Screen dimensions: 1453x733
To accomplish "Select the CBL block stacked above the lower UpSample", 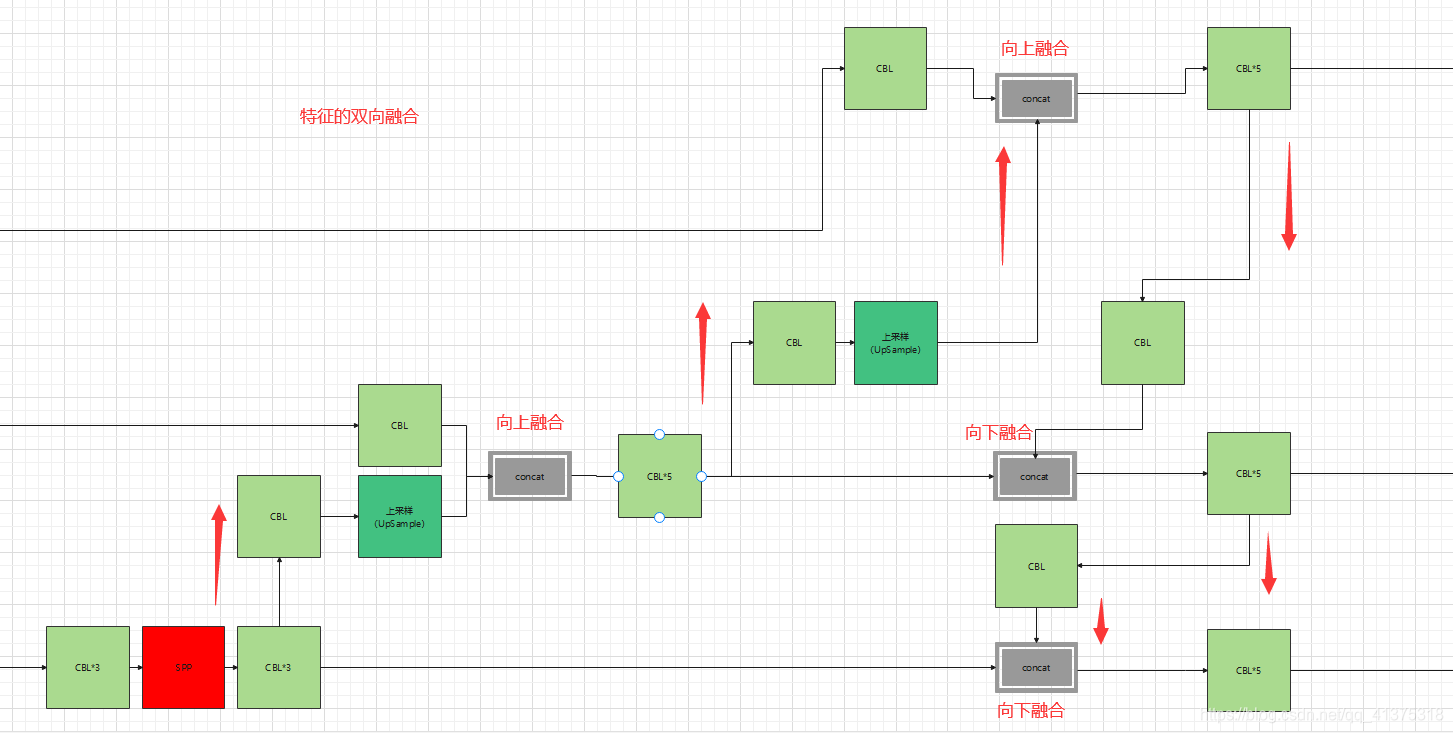I will pyautogui.click(x=400, y=425).
